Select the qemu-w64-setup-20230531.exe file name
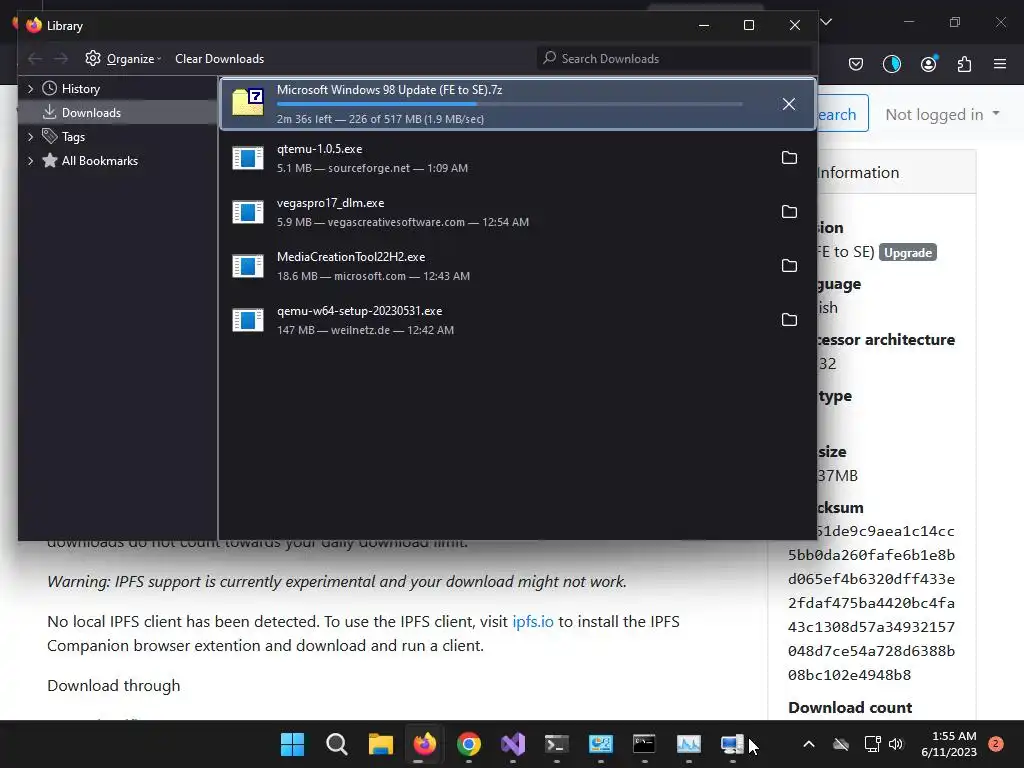Screen dimensions: 1024x768 click(359, 312)
